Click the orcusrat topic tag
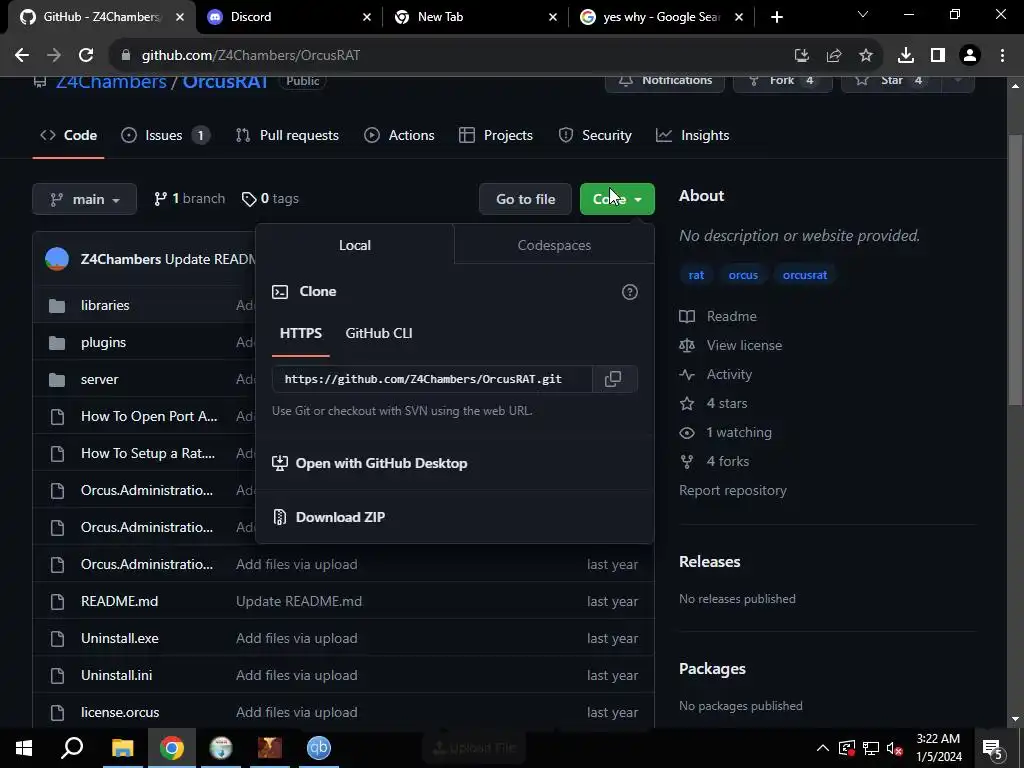Viewport: 1024px width, 768px height. click(x=805, y=275)
